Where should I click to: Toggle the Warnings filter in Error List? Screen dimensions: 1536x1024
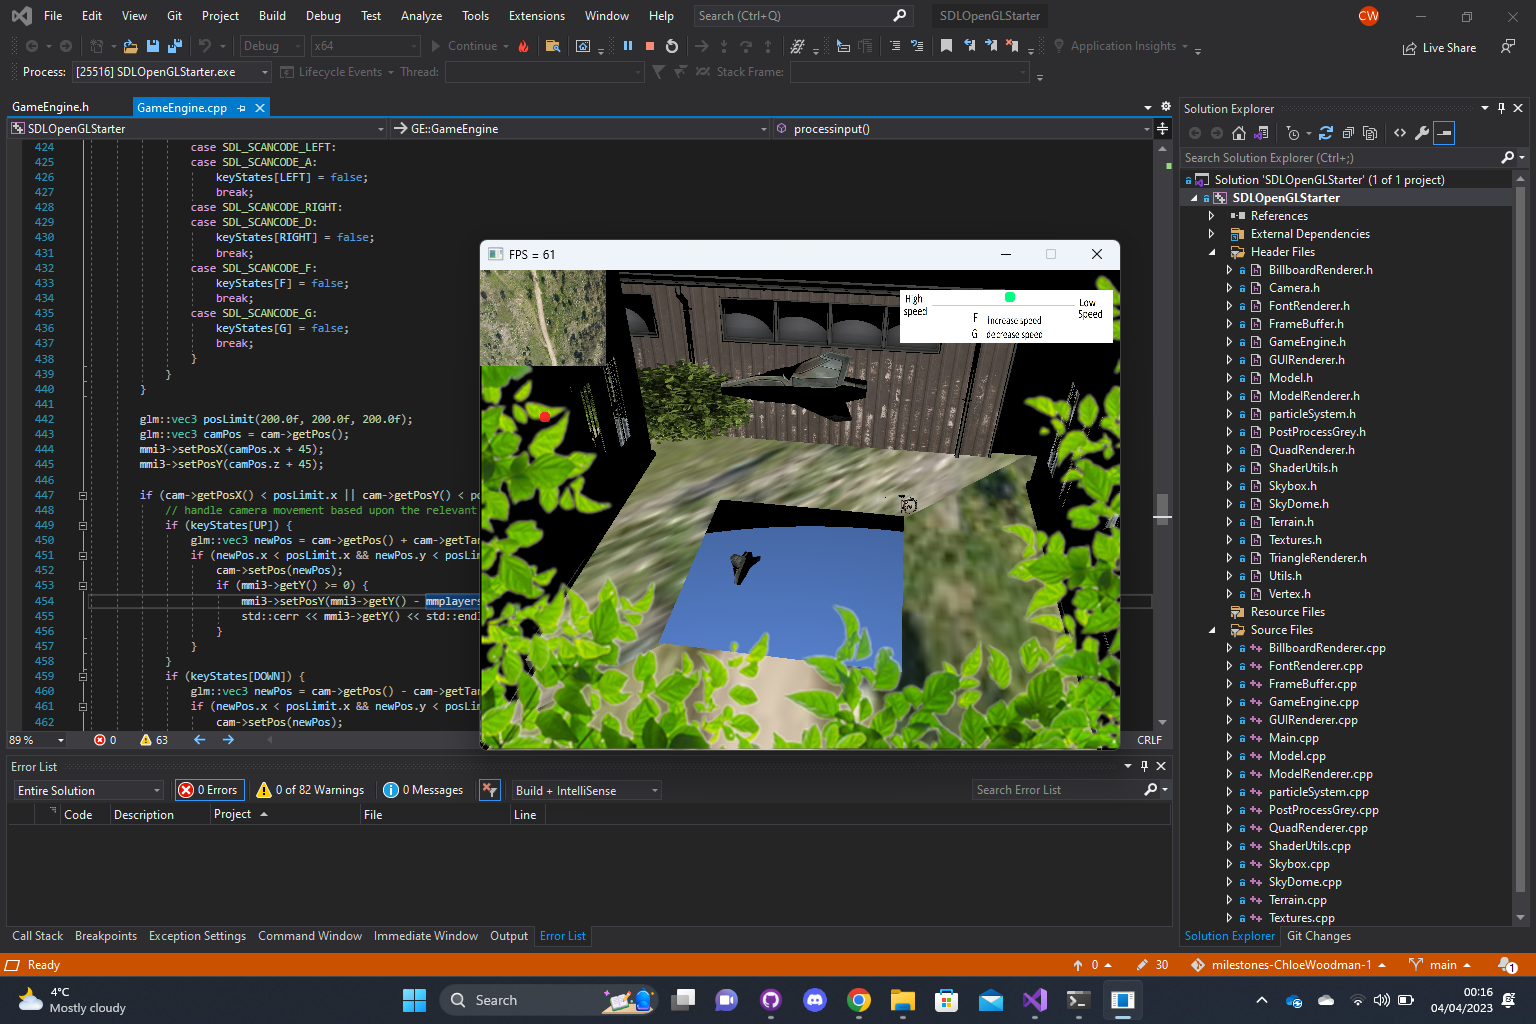[310, 790]
